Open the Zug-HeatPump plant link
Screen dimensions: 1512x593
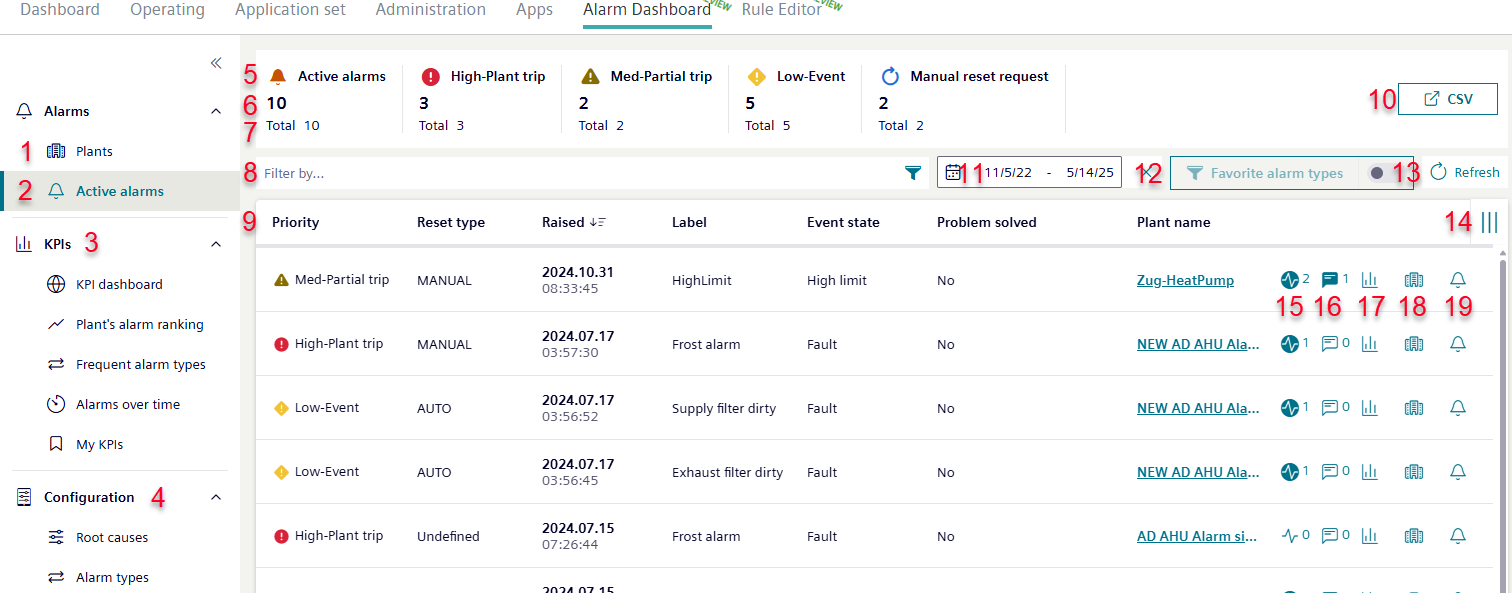(x=1185, y=280)
